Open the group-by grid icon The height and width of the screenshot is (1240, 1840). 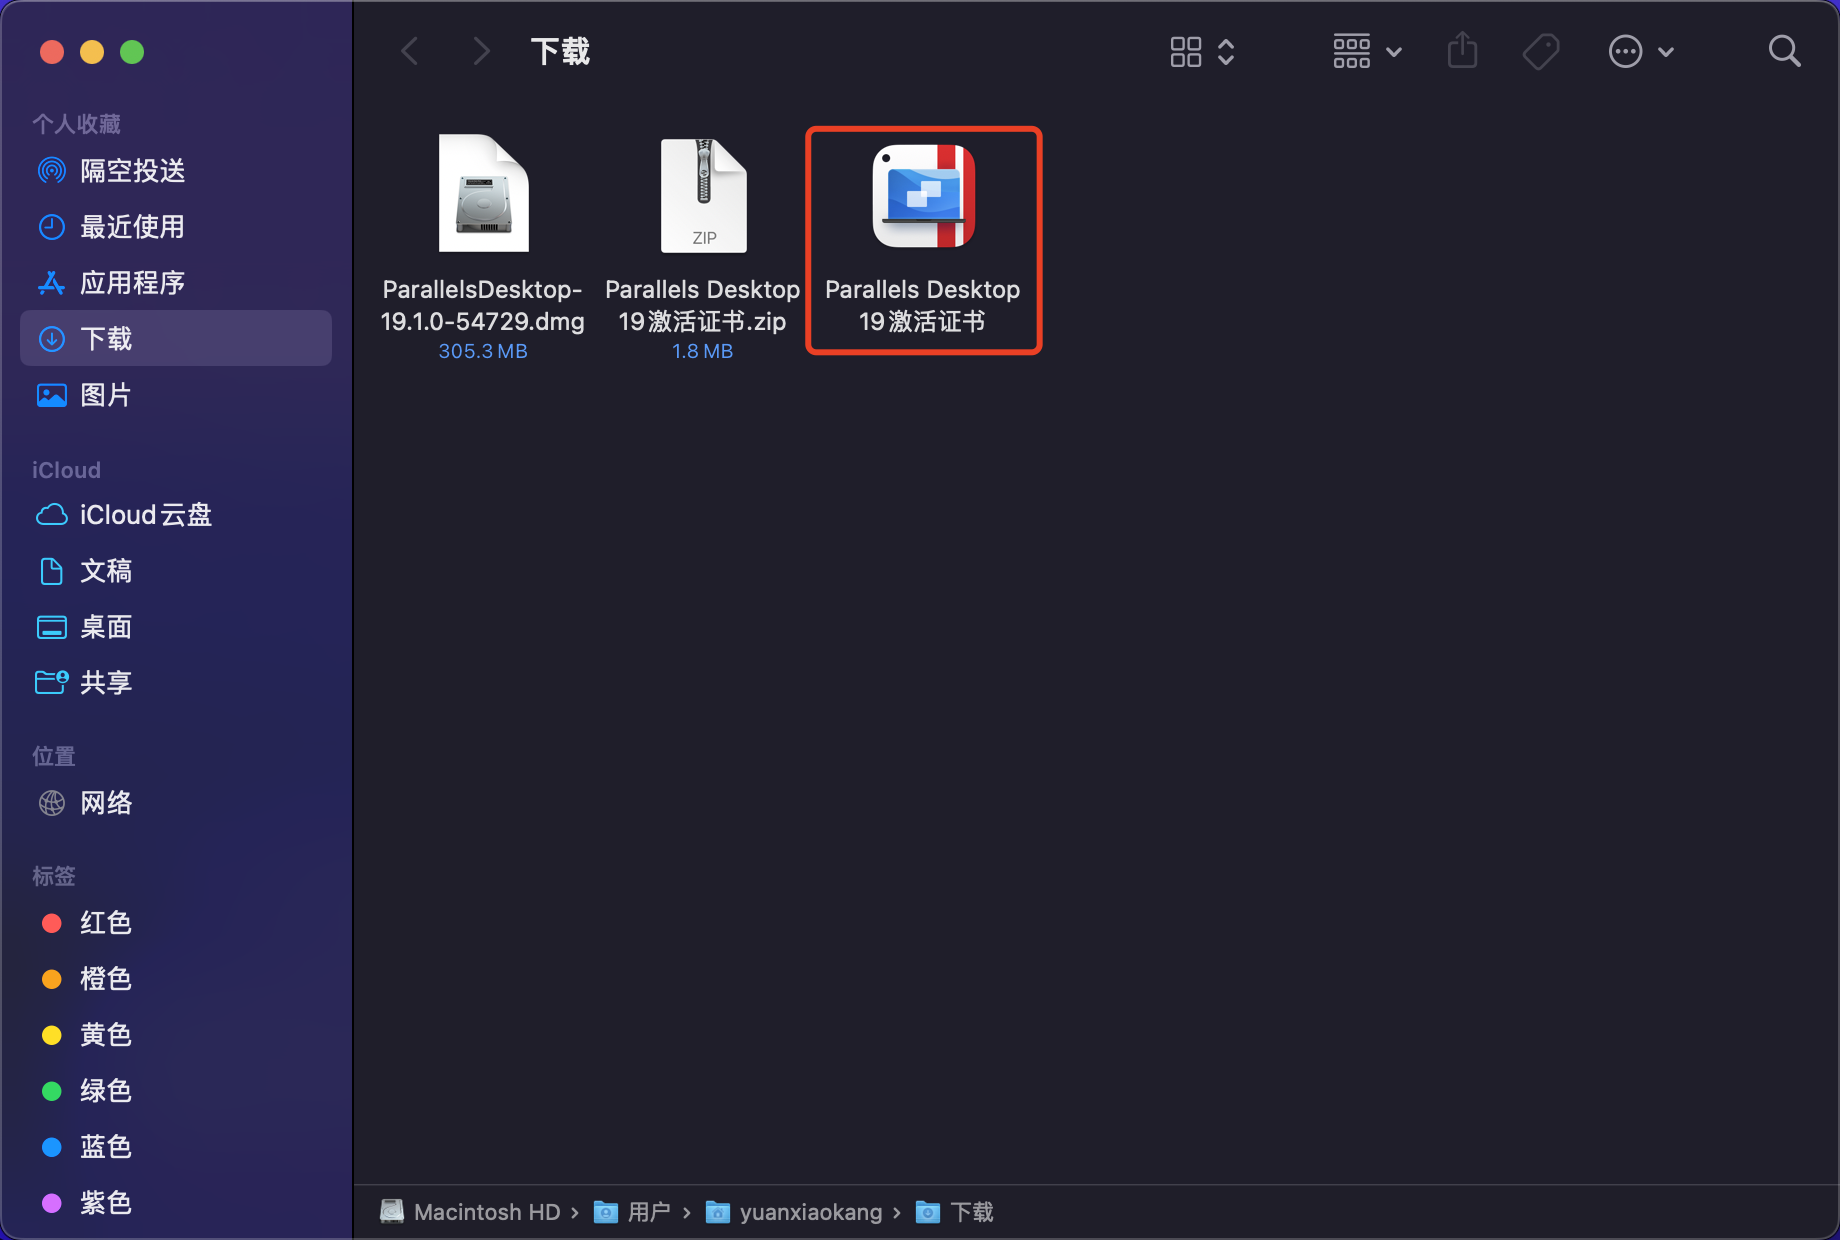[x=1351, y=52]
